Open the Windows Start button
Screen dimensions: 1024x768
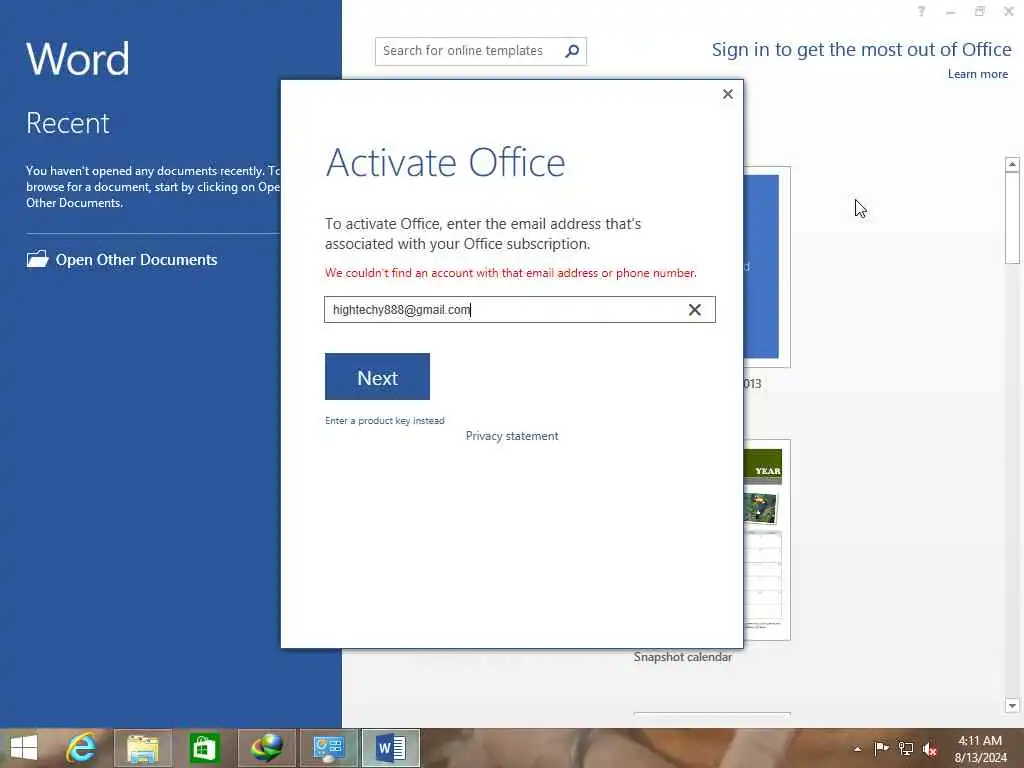pos(24,748)
